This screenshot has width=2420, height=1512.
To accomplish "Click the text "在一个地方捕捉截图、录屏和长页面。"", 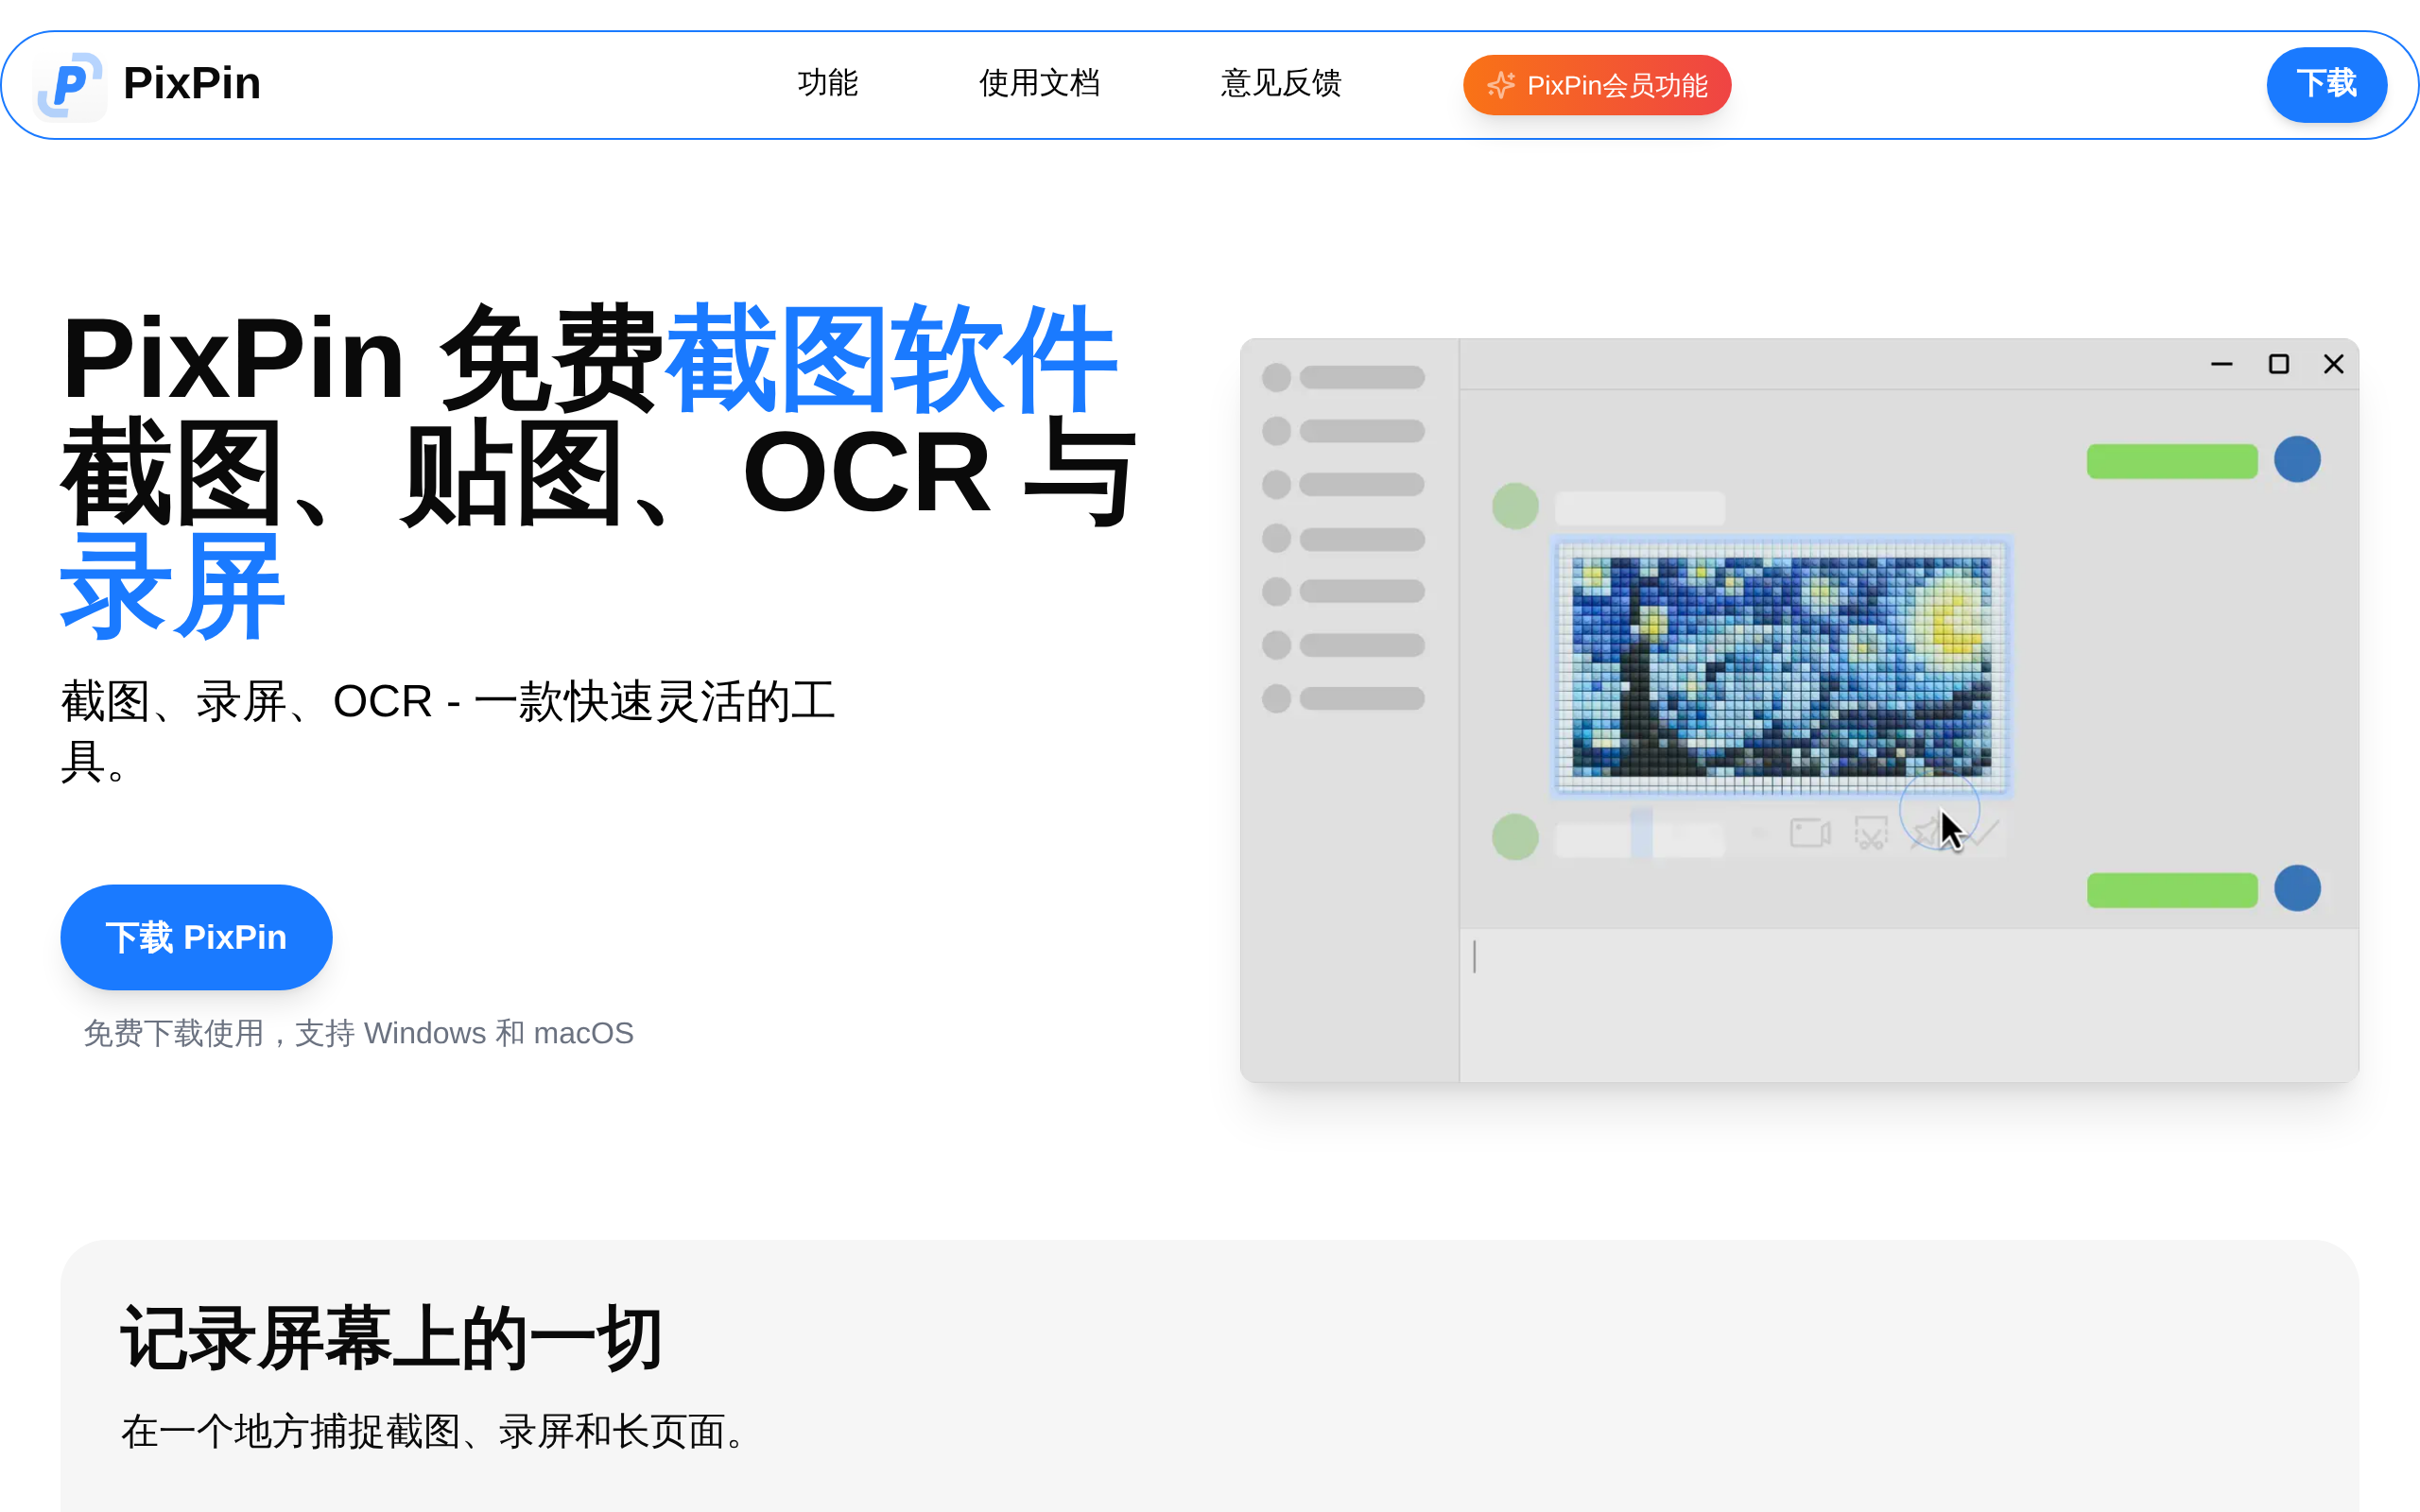I will click(438, 1431).
